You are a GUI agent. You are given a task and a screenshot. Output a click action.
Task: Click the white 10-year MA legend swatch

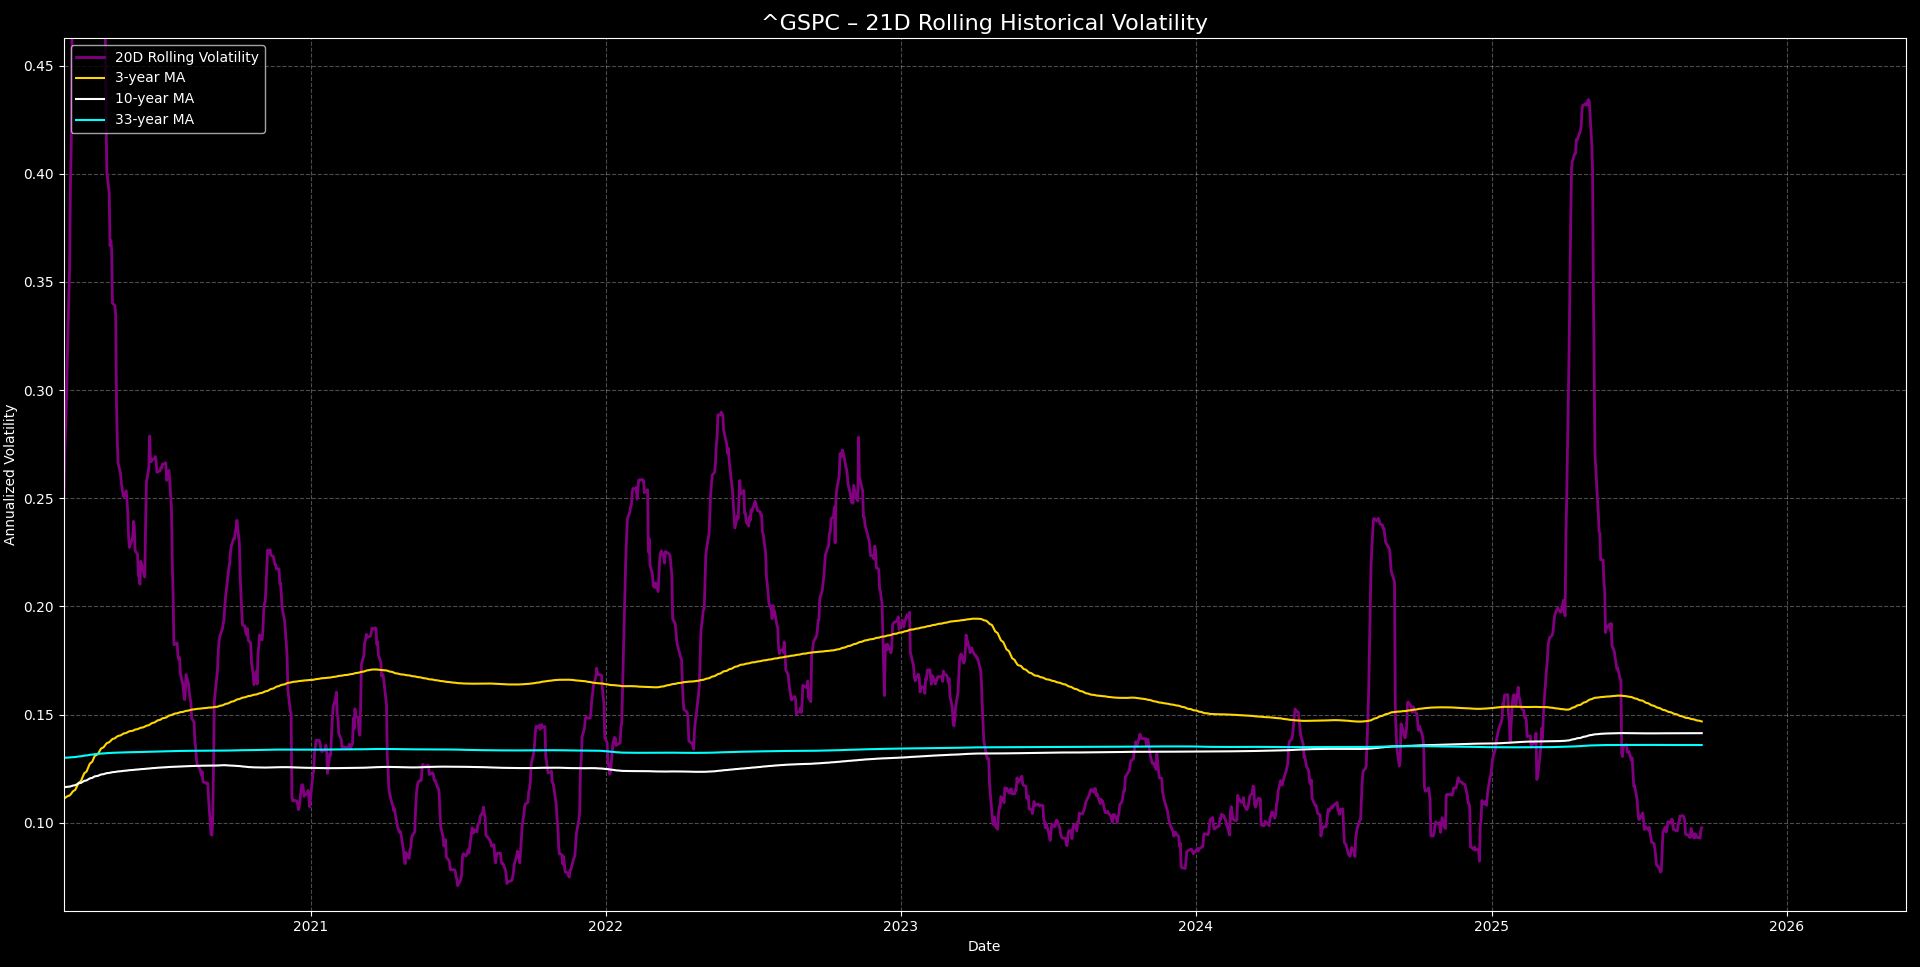click(90, 99)
